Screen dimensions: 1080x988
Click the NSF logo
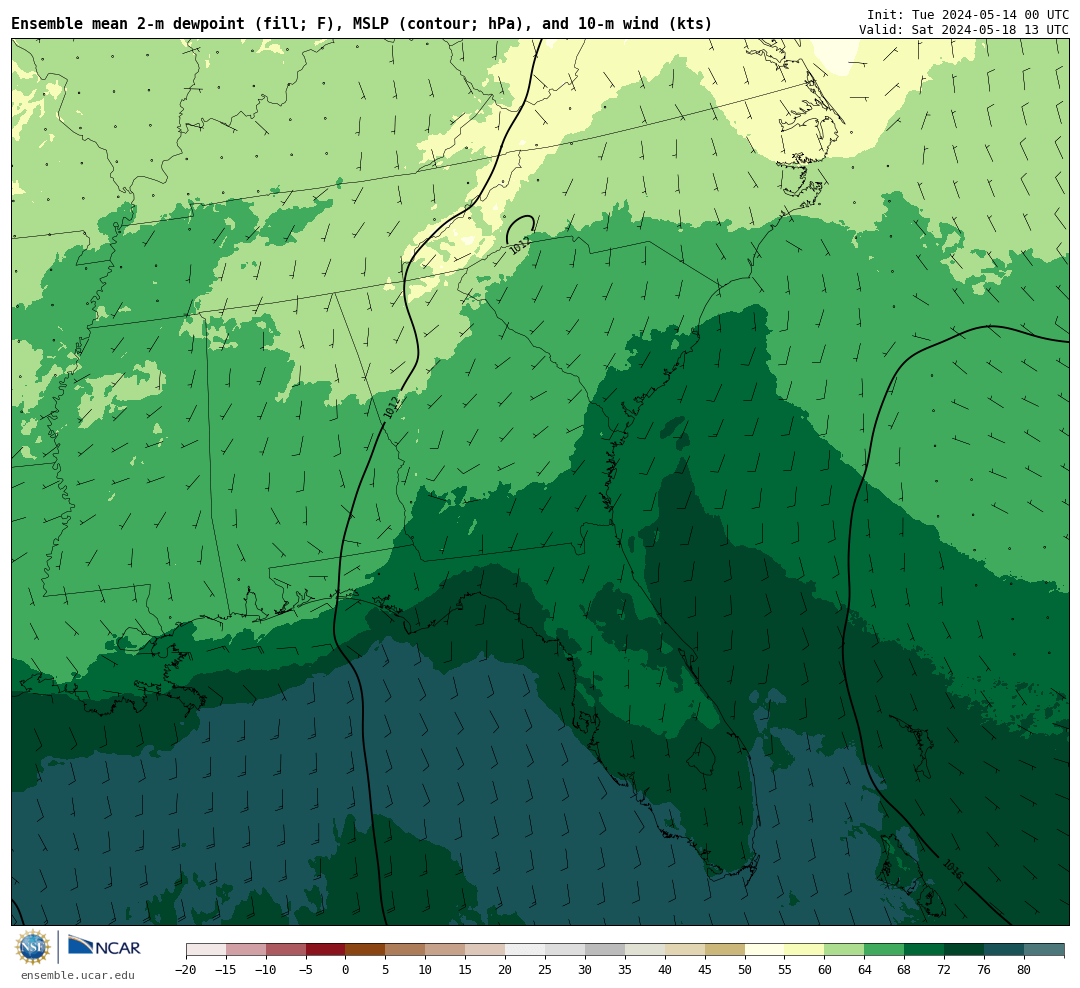click(x=34, y=947)
